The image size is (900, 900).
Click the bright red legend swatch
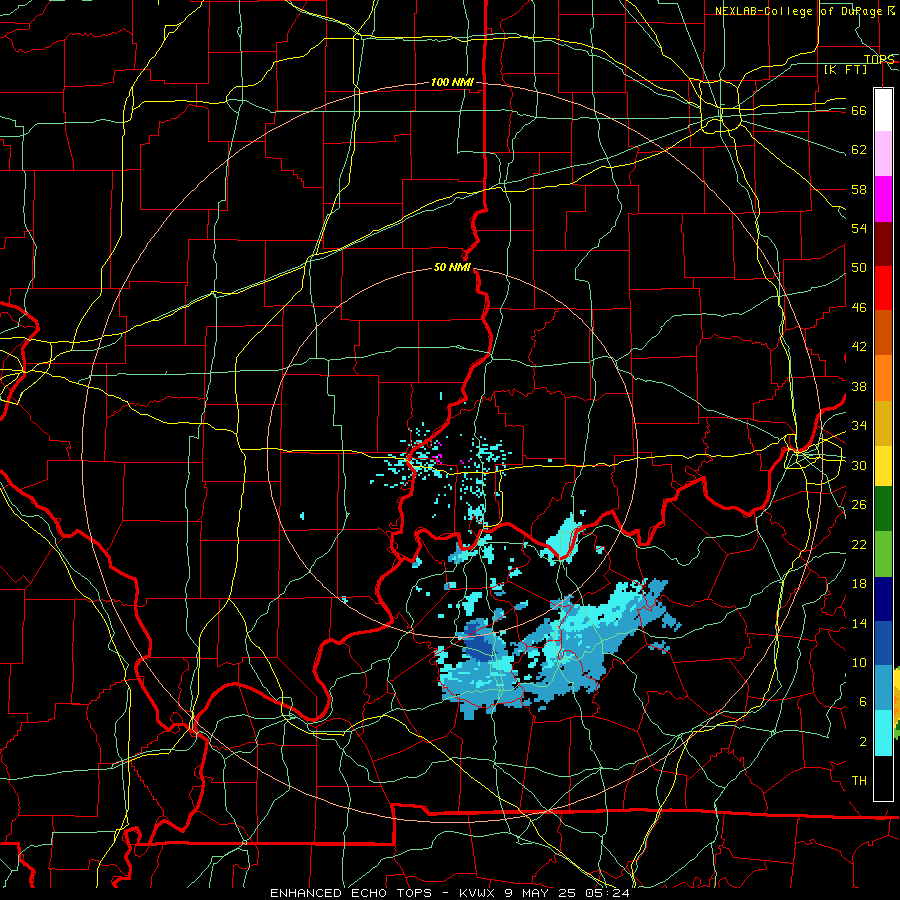(883, 288)
